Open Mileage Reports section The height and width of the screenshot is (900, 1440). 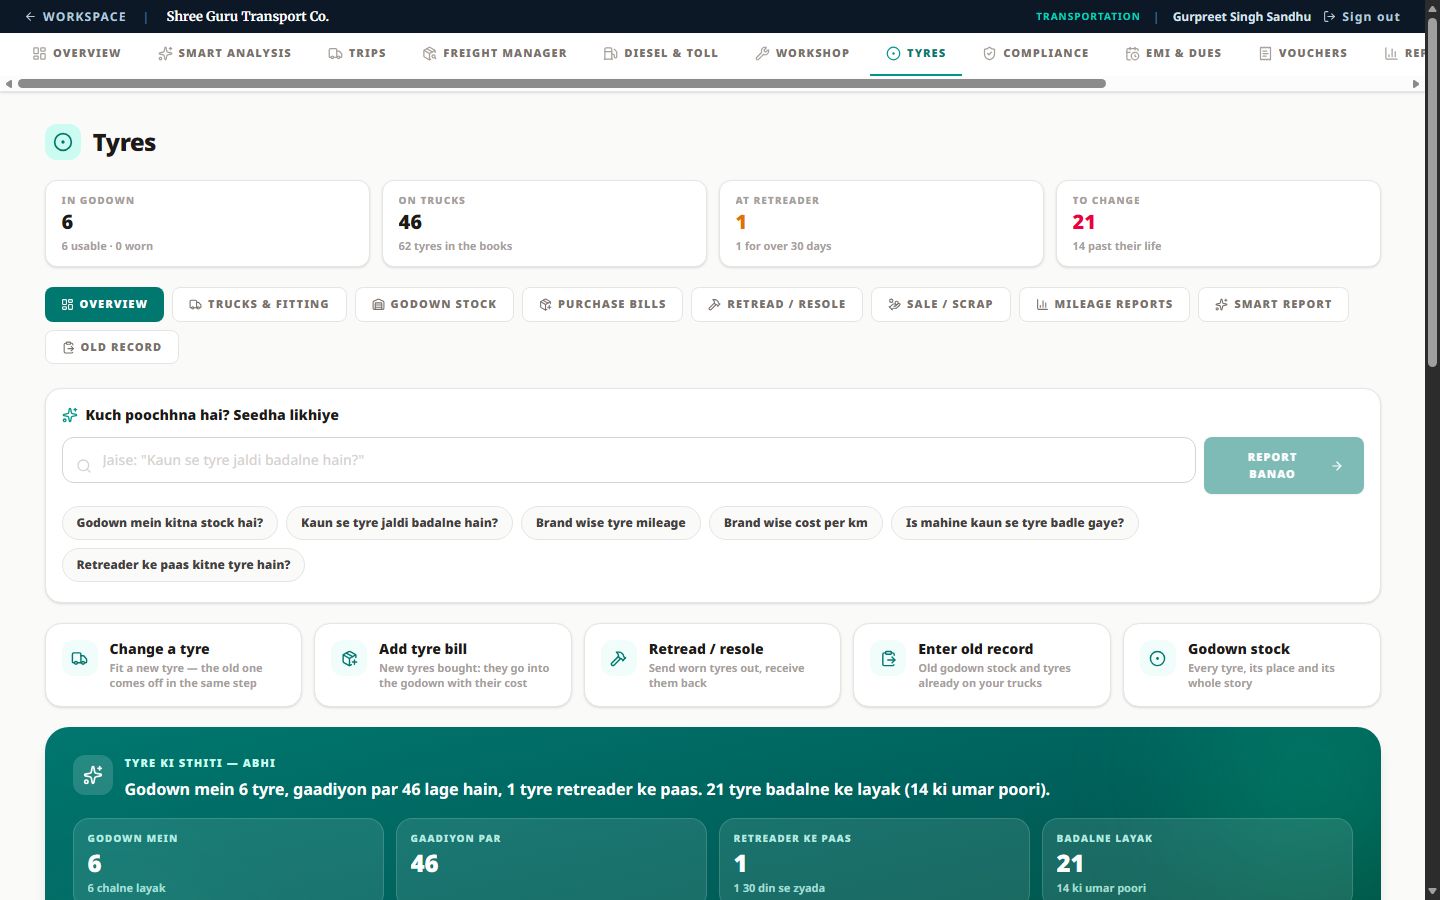[x=1104, y=304]
